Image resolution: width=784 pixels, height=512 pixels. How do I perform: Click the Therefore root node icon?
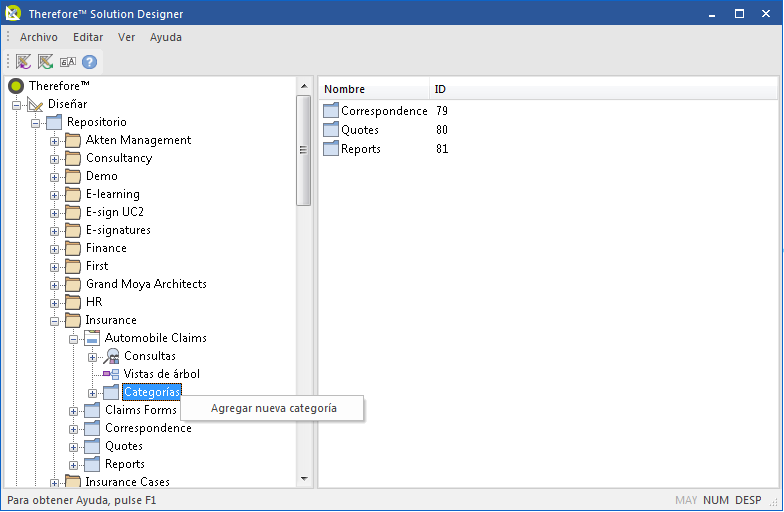(x=16, y=86)
